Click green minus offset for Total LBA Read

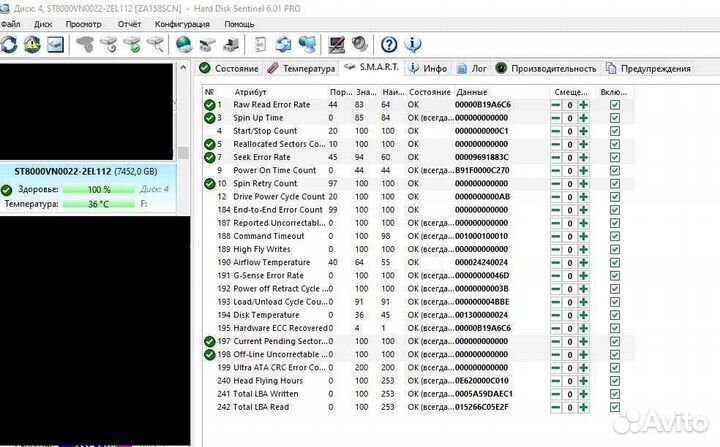556,407
